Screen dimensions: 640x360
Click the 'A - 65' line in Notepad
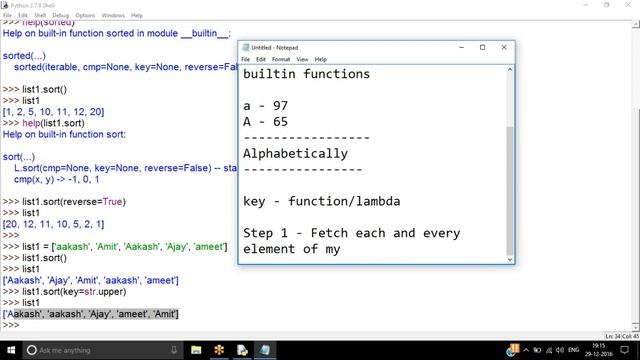(x=266, y=122)
